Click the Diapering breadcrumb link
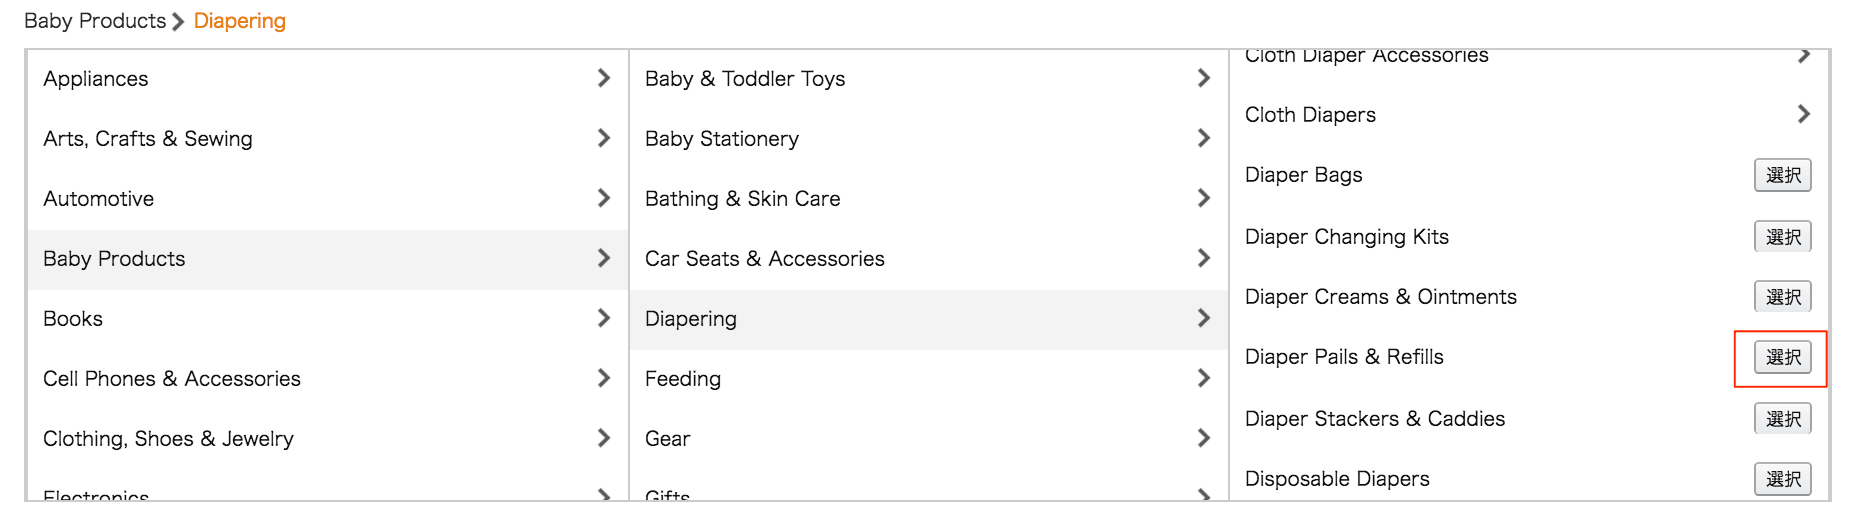 [240, 21]
